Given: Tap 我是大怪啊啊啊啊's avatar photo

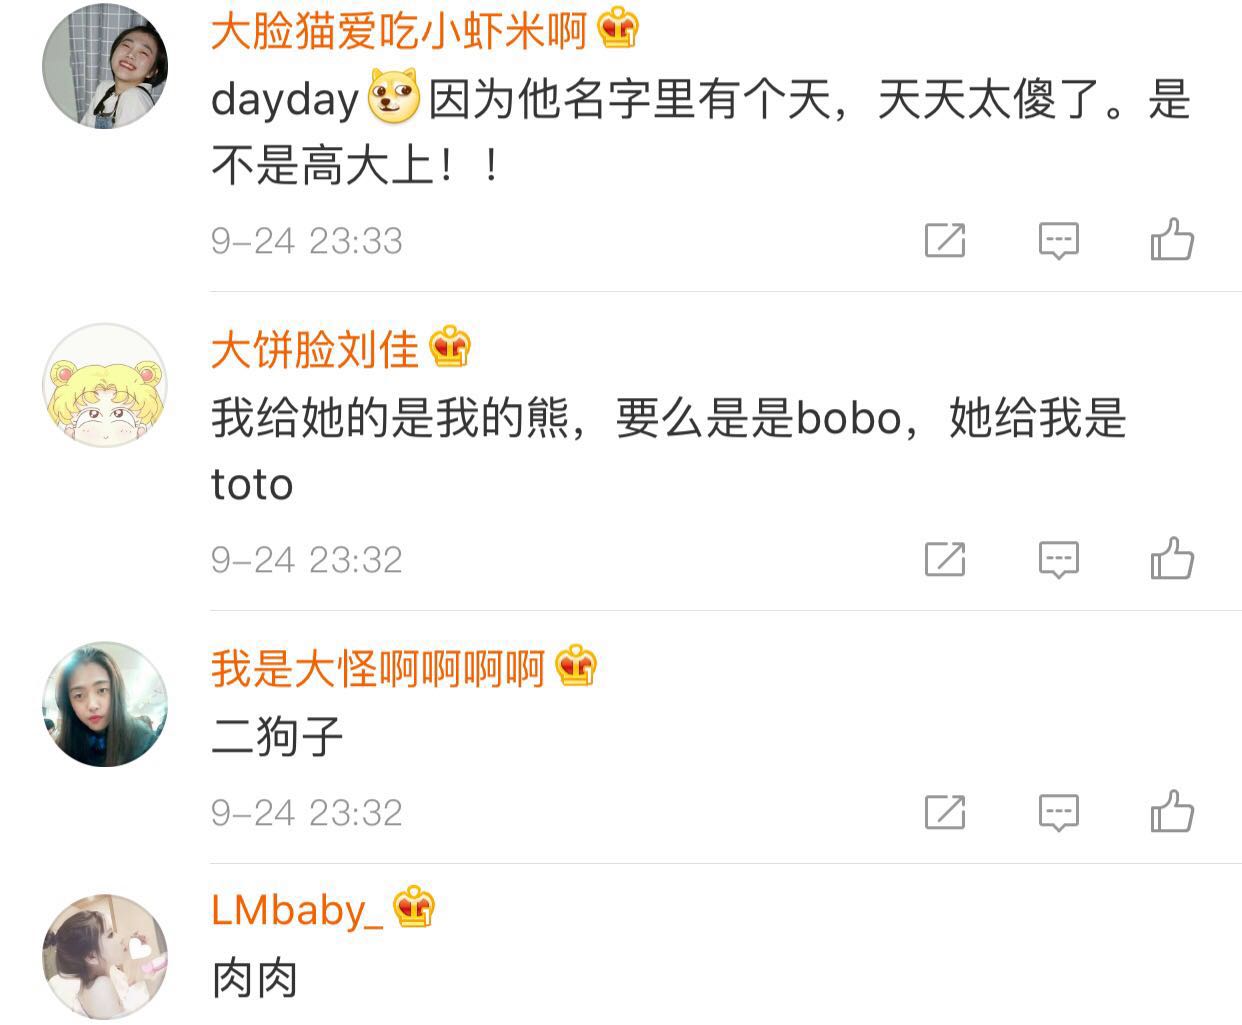Looking at the screenshot, I should pyautogui.click(x=105, y=704).
